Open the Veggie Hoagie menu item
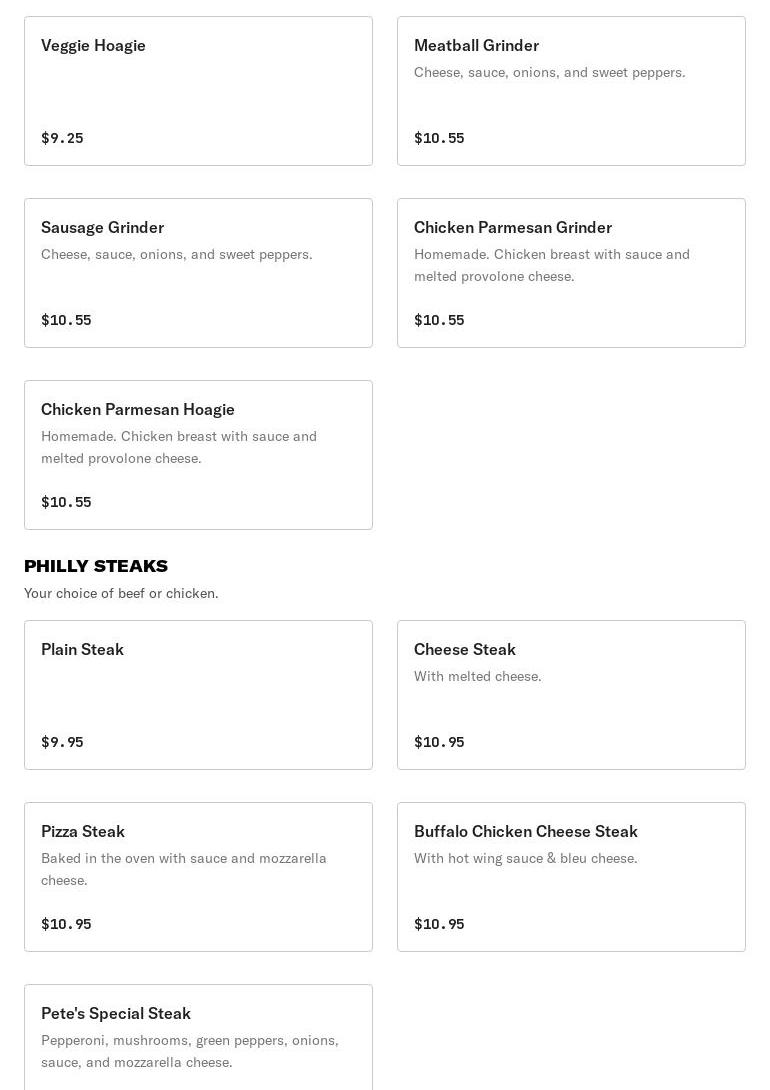 coord(93,46)
